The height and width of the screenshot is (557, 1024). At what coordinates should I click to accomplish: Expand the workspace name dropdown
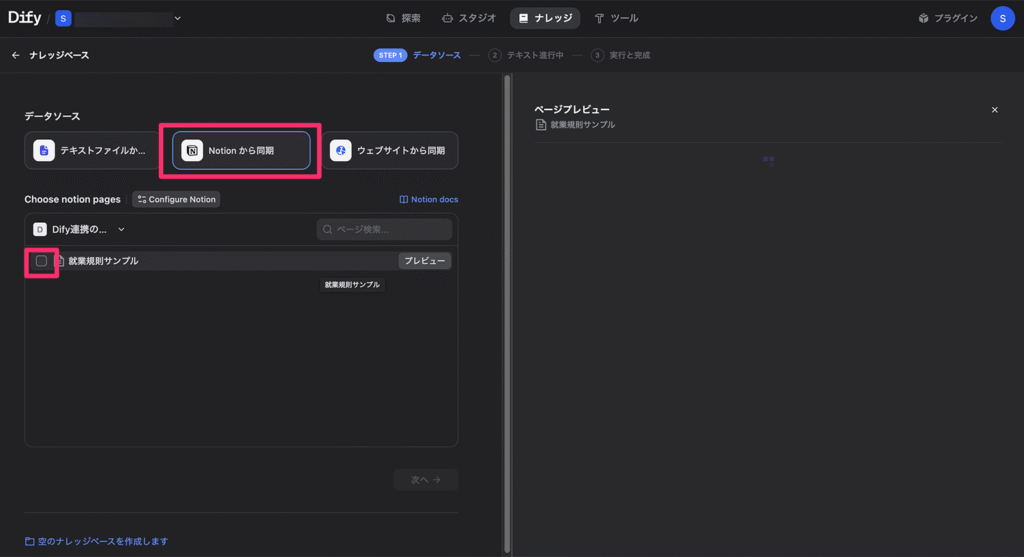click(x=178, y=18)
